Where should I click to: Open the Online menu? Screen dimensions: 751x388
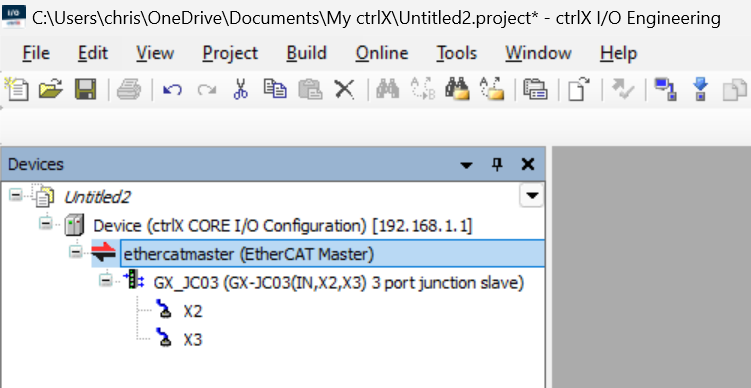click(x=382, y=53)
